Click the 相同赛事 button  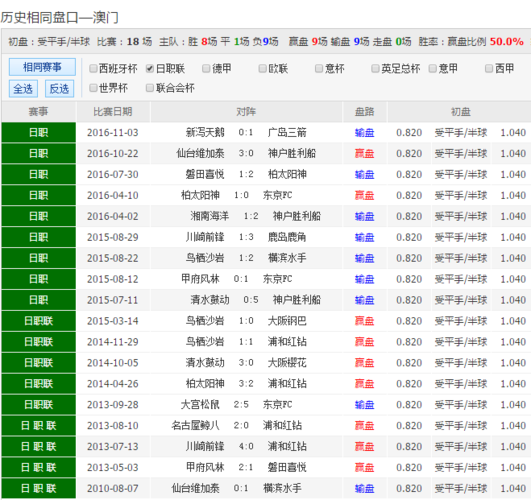pos(42,67)
